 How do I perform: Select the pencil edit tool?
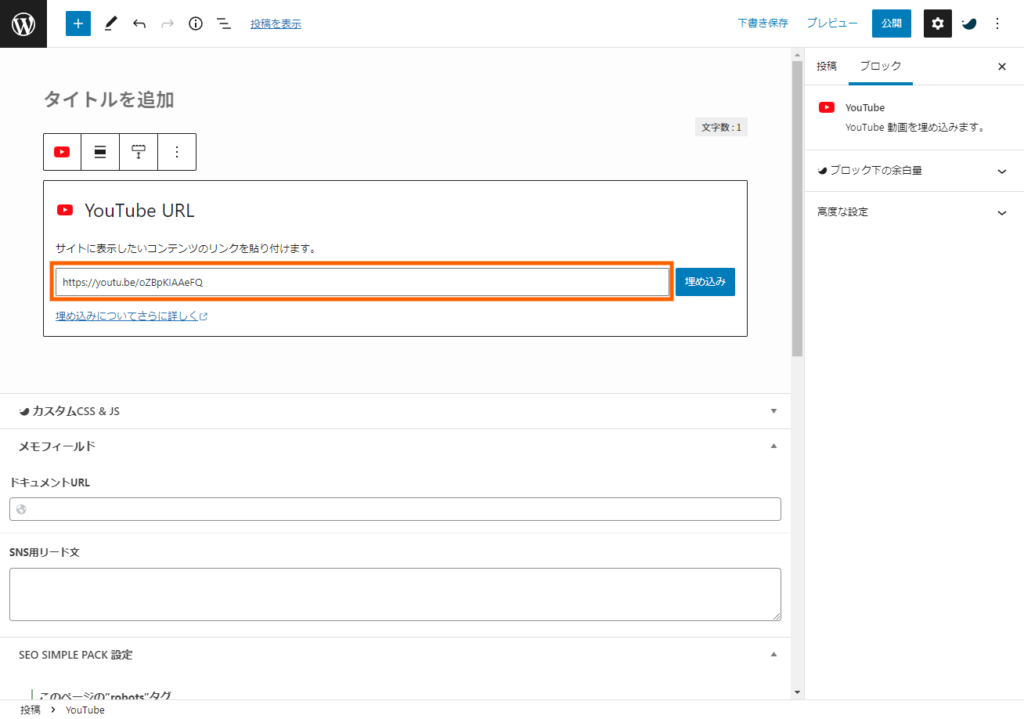[x=110, y=24]
